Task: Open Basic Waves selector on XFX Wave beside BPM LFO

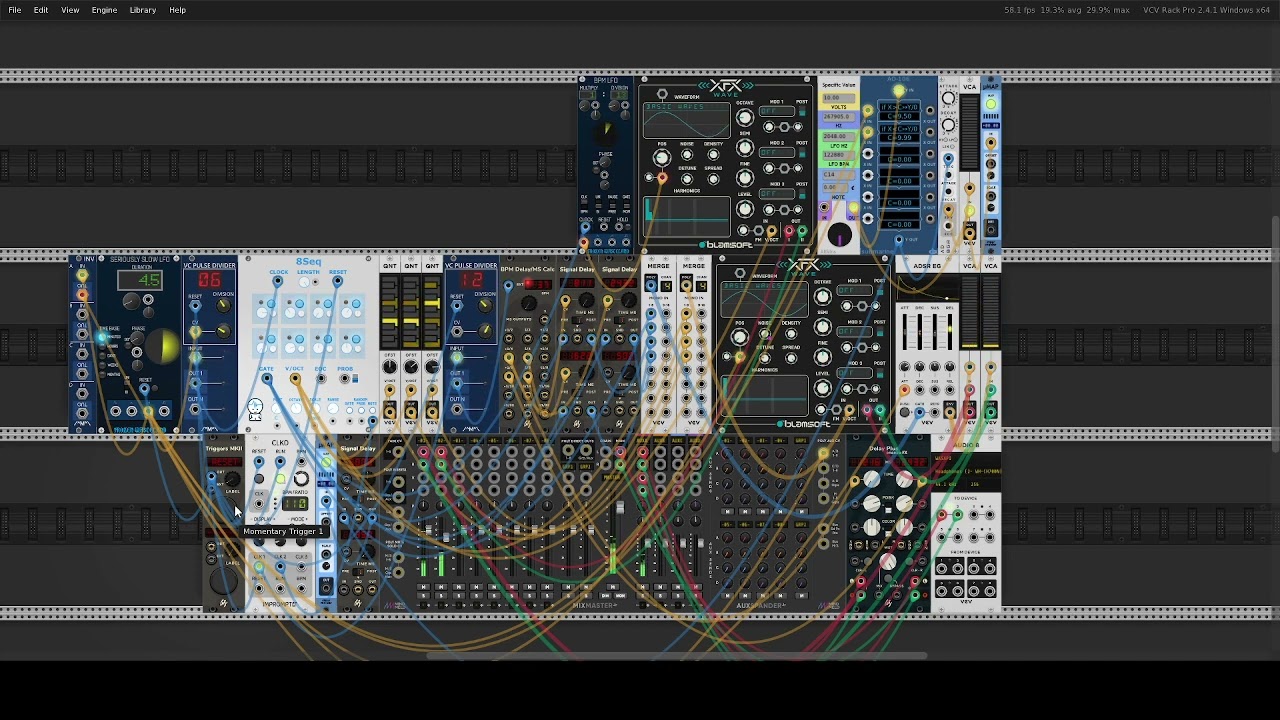Action: pos(686,107)
